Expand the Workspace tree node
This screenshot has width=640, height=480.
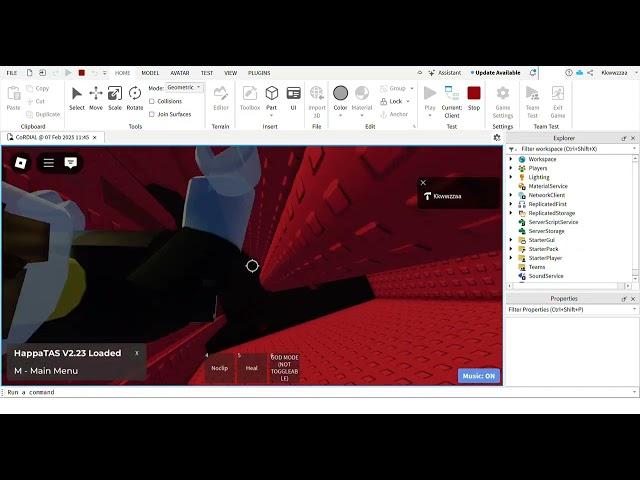click(x=511, y=159)
